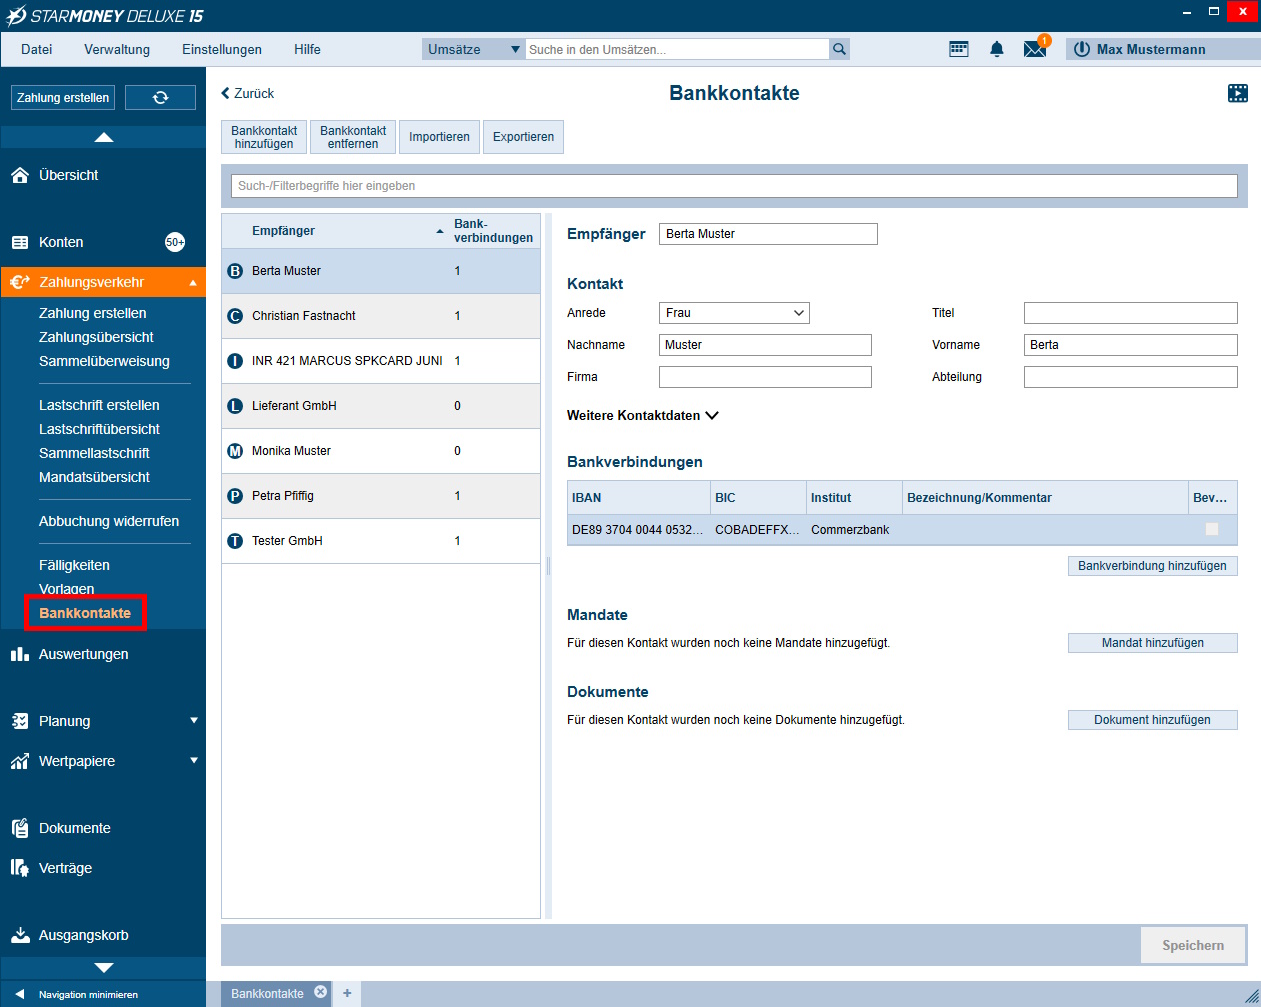The width and height of the screenshot is (1261, 1007).
Task: Select Mandatsübersicht in the sidebar
Action: (94, 477)
